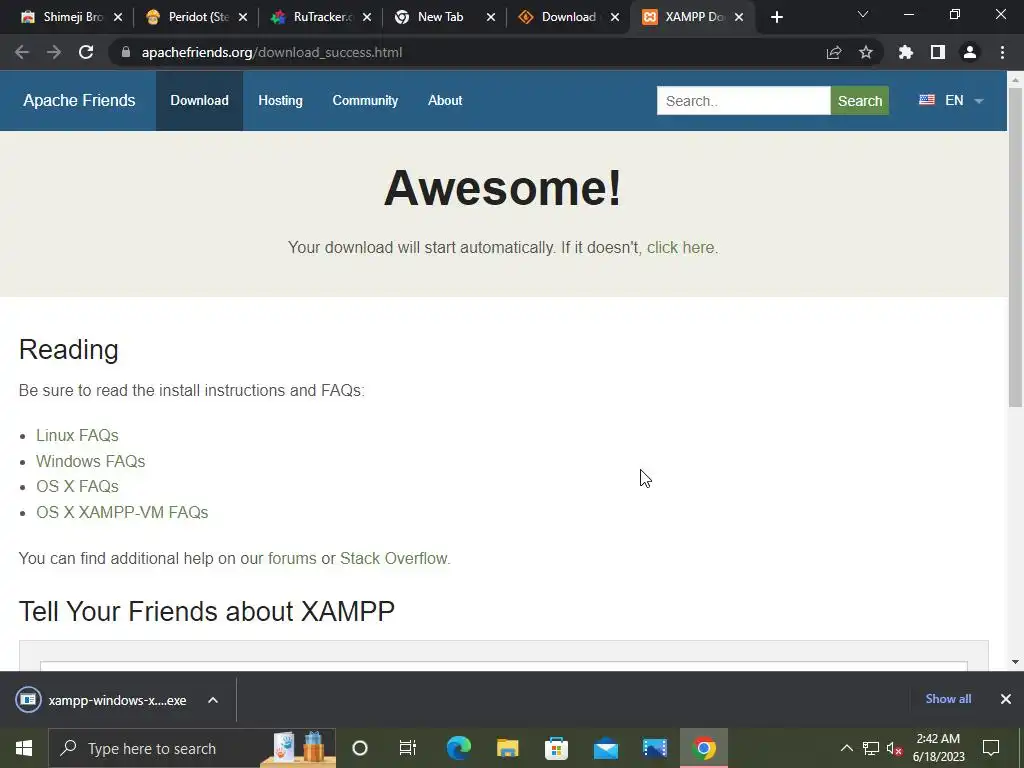This screenshot has height=768, width=1024.
Task: Open the forums link
Action: pos(292,558)
